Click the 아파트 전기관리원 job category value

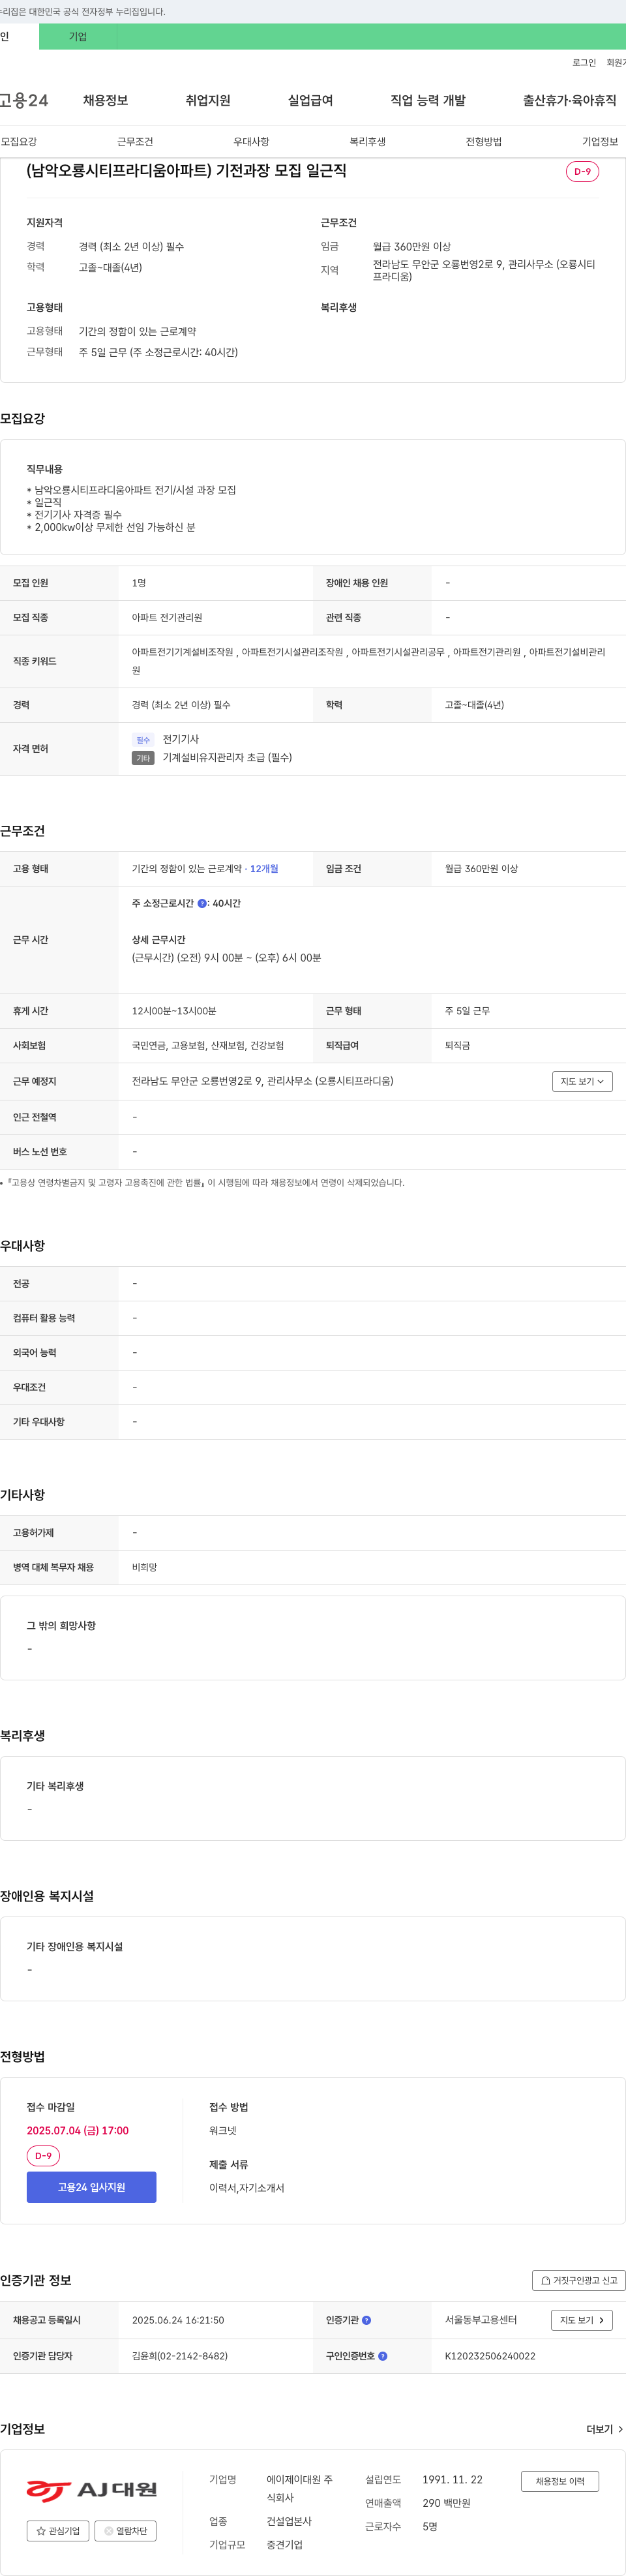pyautogui.click(x=167, y=618)
